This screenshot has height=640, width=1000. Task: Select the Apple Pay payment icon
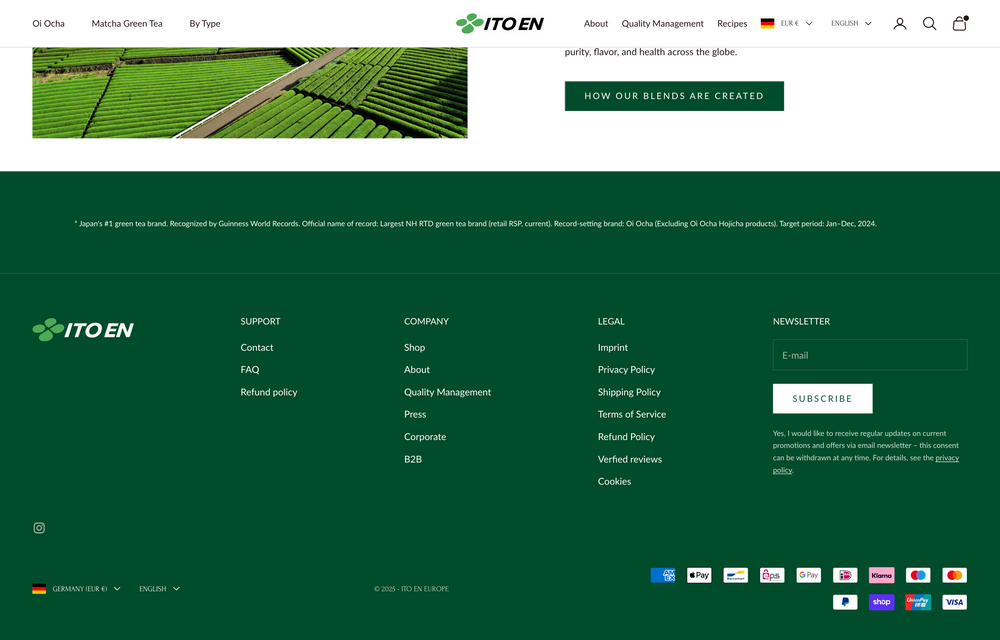(699, 575)
